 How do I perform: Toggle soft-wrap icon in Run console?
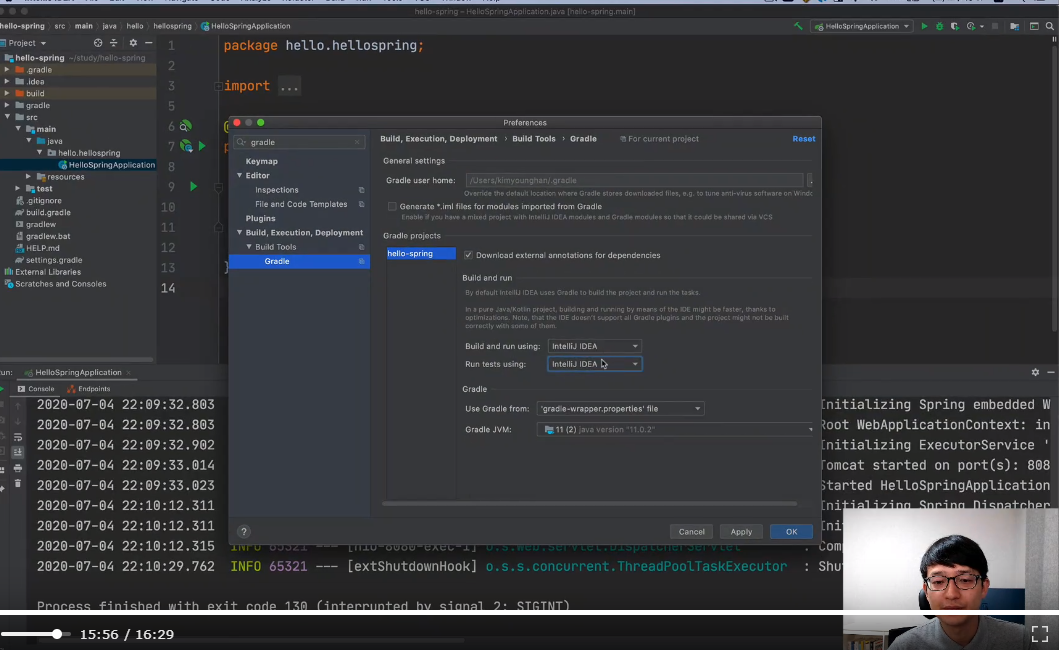(18, 437)
